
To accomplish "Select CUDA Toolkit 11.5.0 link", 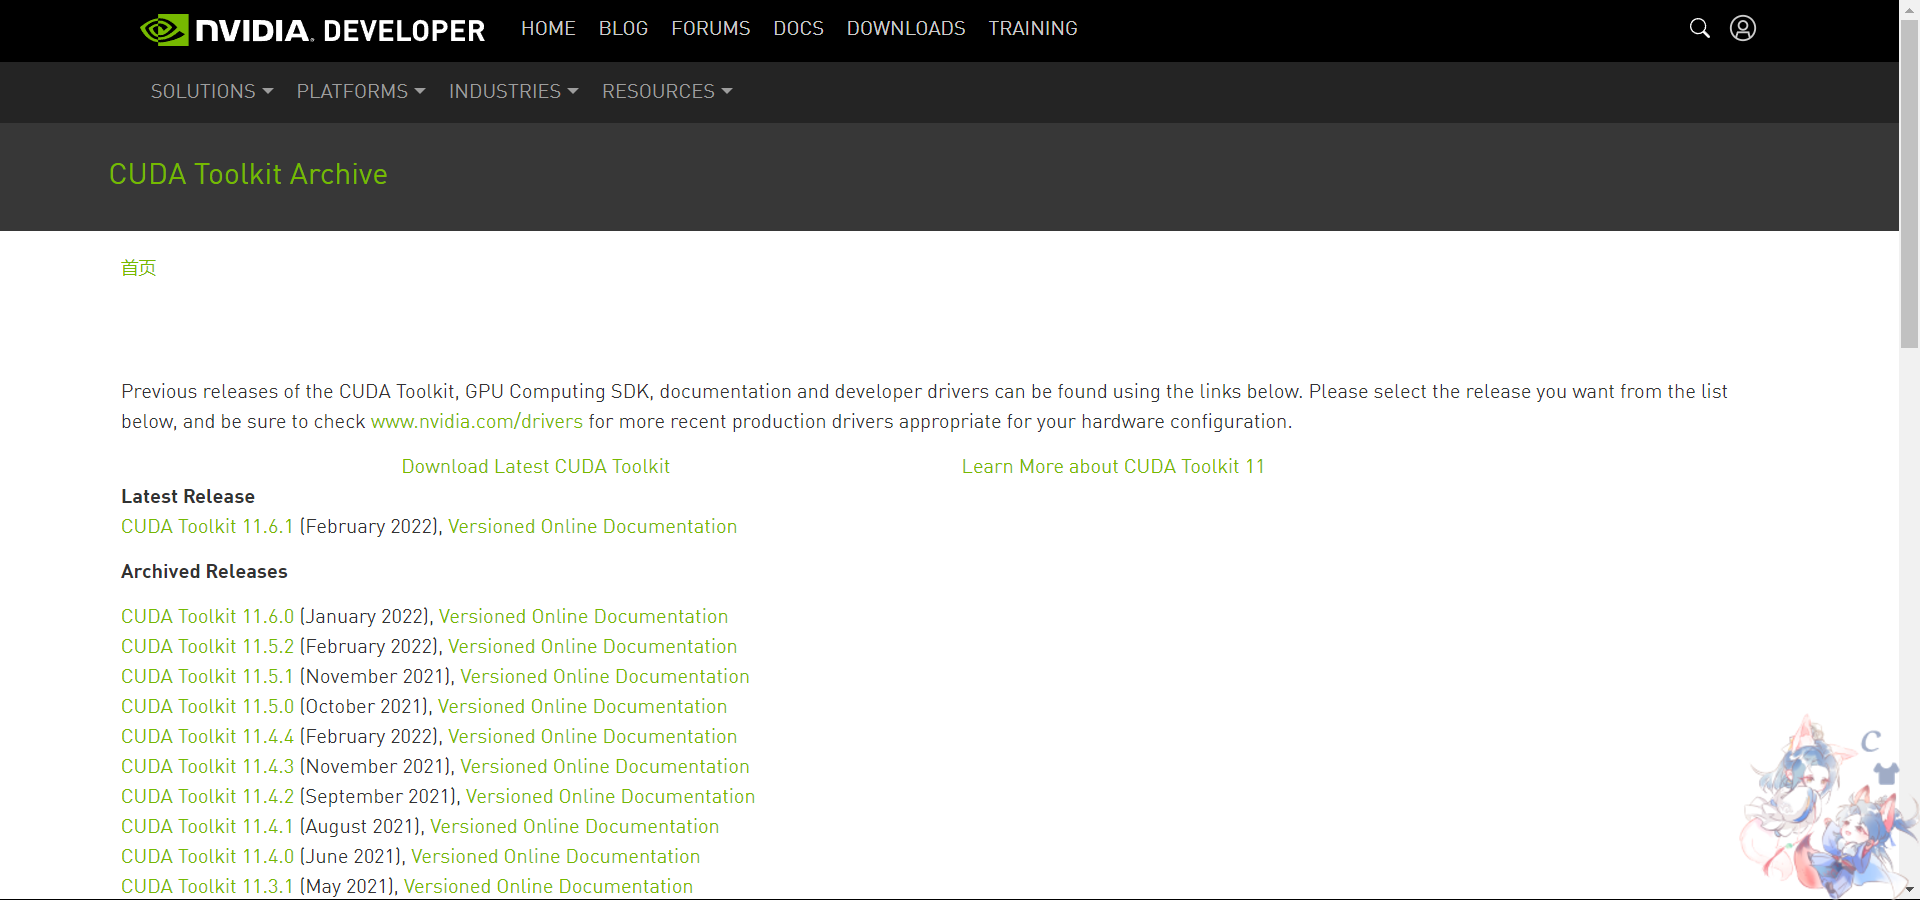I will (208, 706).
